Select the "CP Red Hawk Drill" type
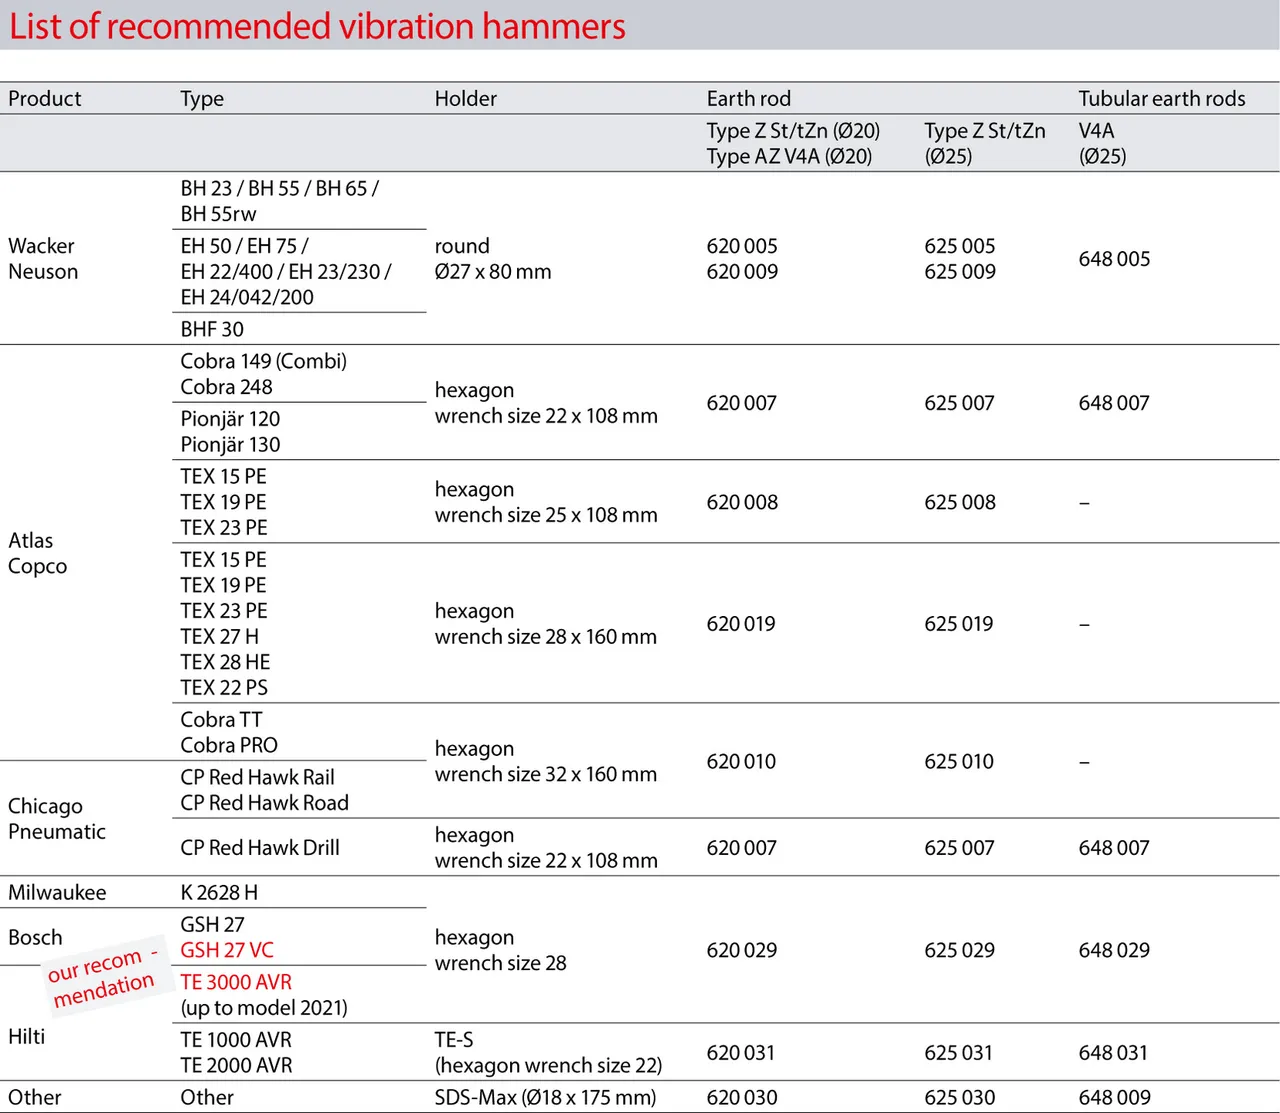Viewport: 1280px width, 1113px height. coord(260,847)
